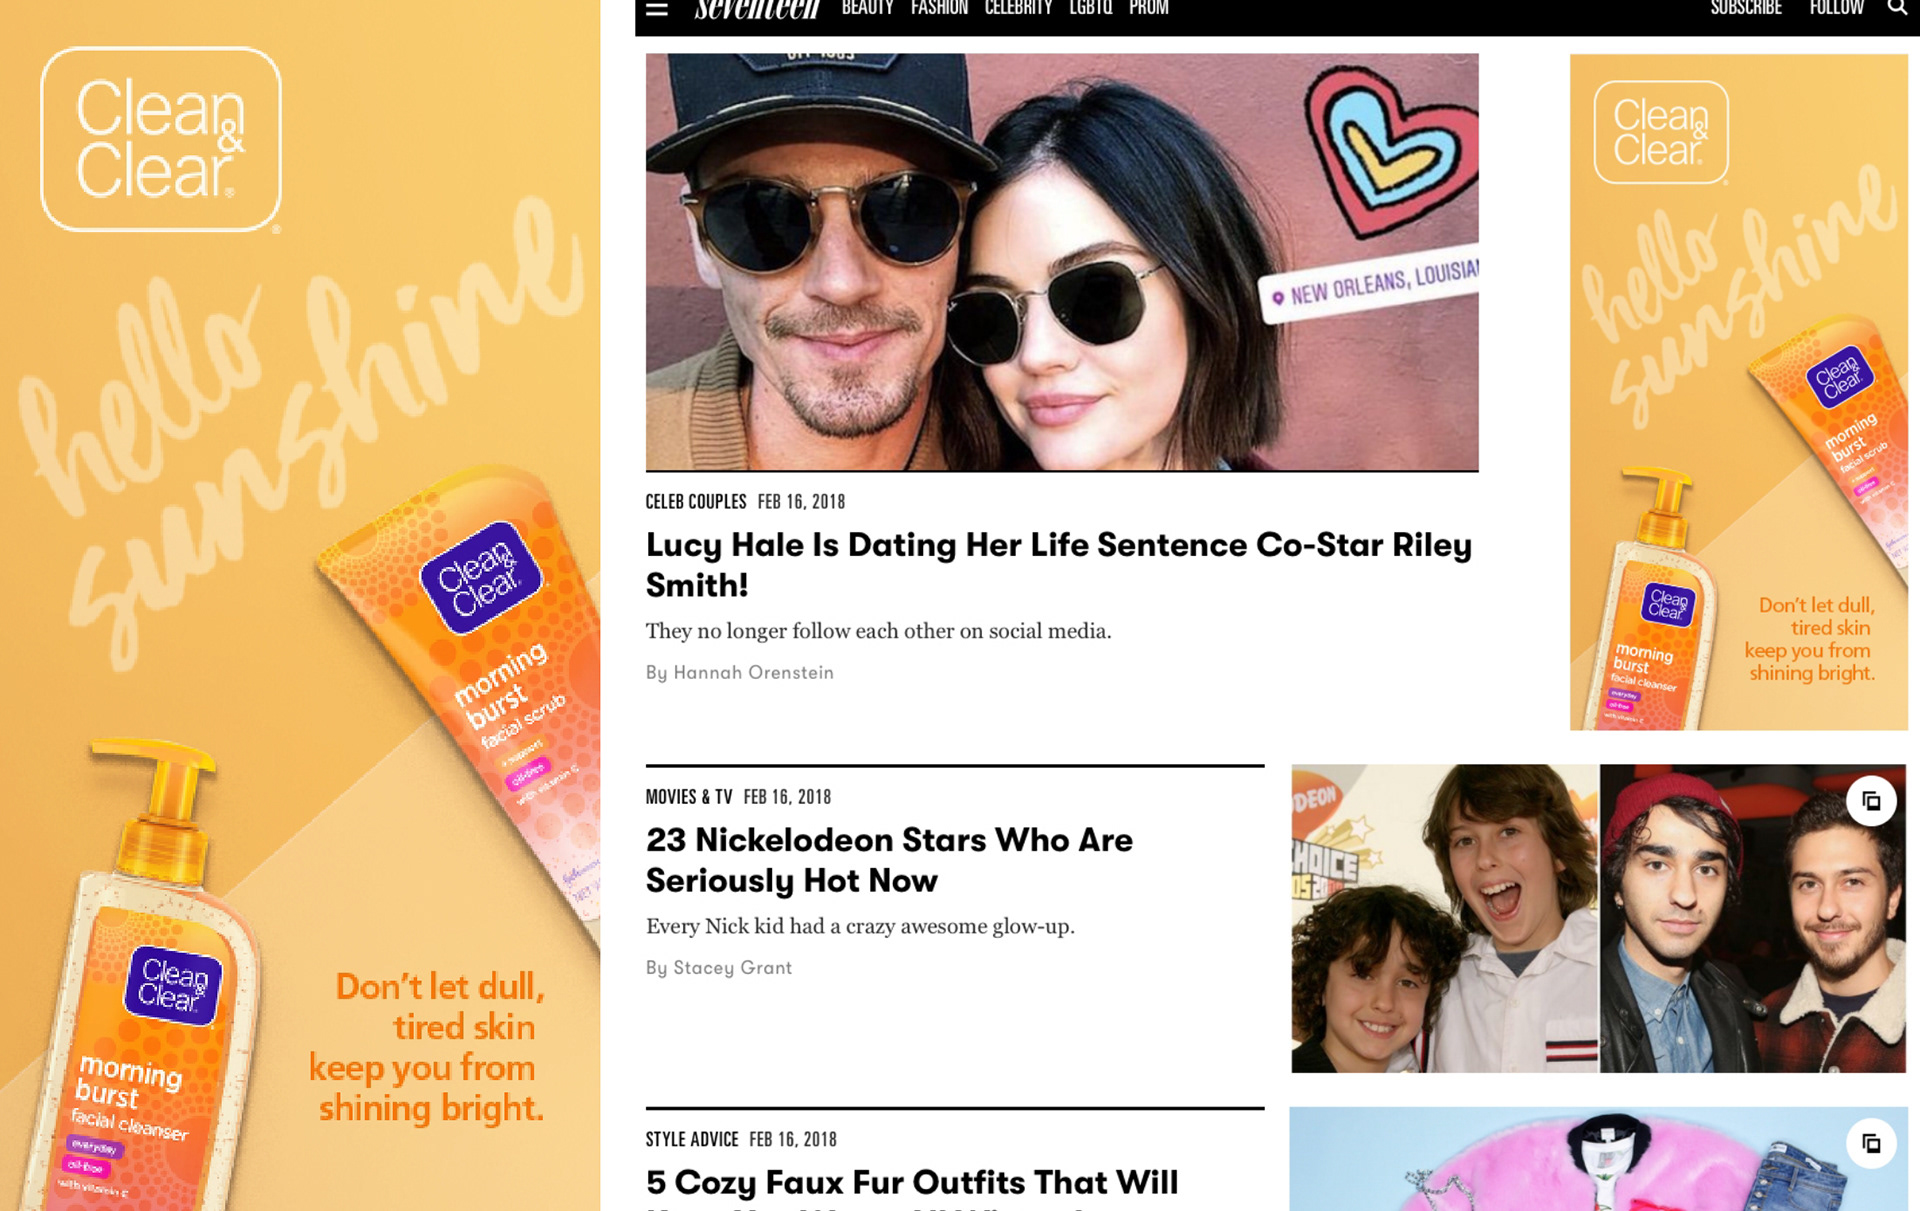Open the Beauty menu item
The image size is (1920, 1211).
point(867,8)
